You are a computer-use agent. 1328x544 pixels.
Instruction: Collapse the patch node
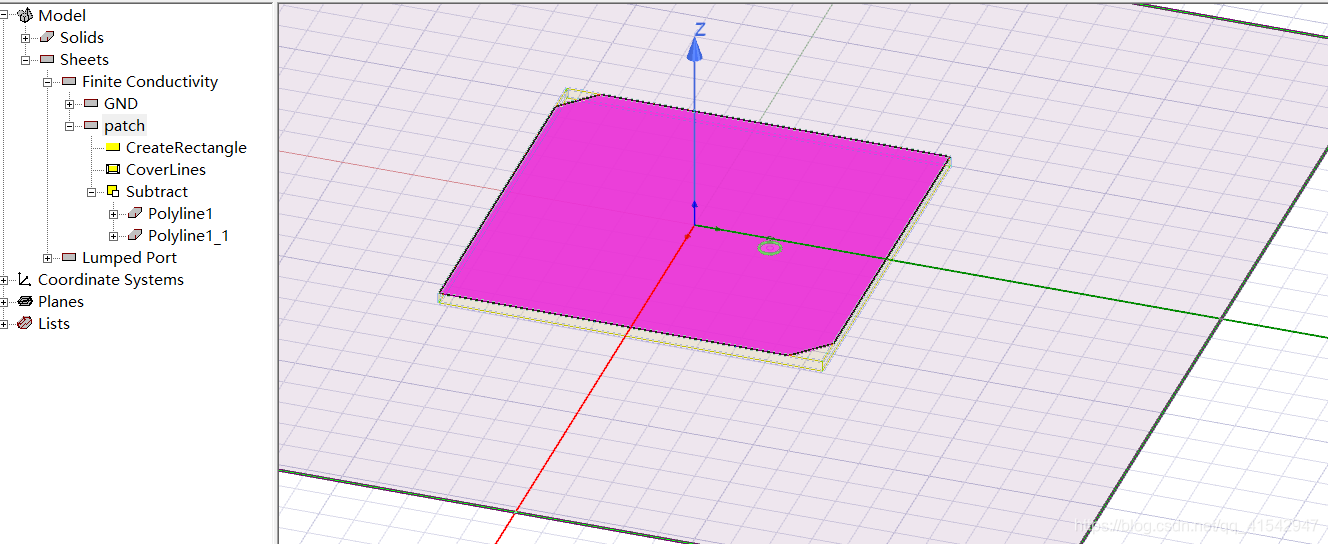69,125
